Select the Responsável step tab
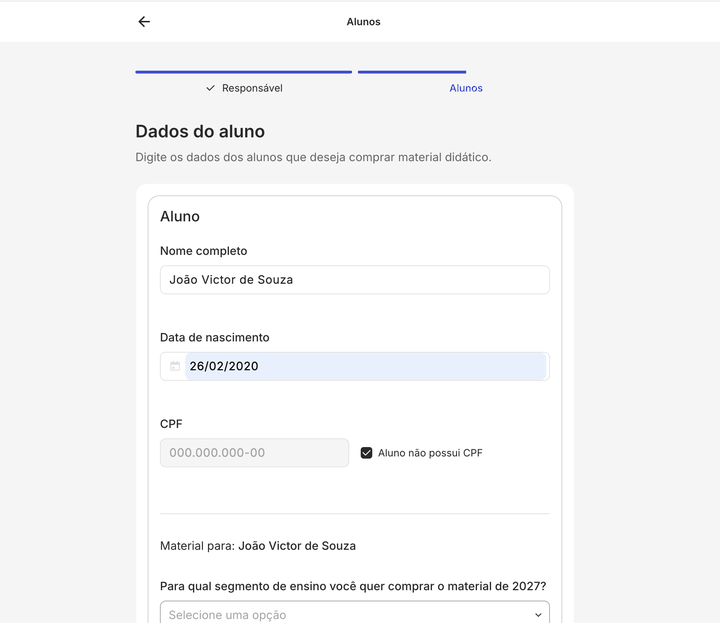Image resolution: width=720 pixels, height=623 pixels. [244, 88]
